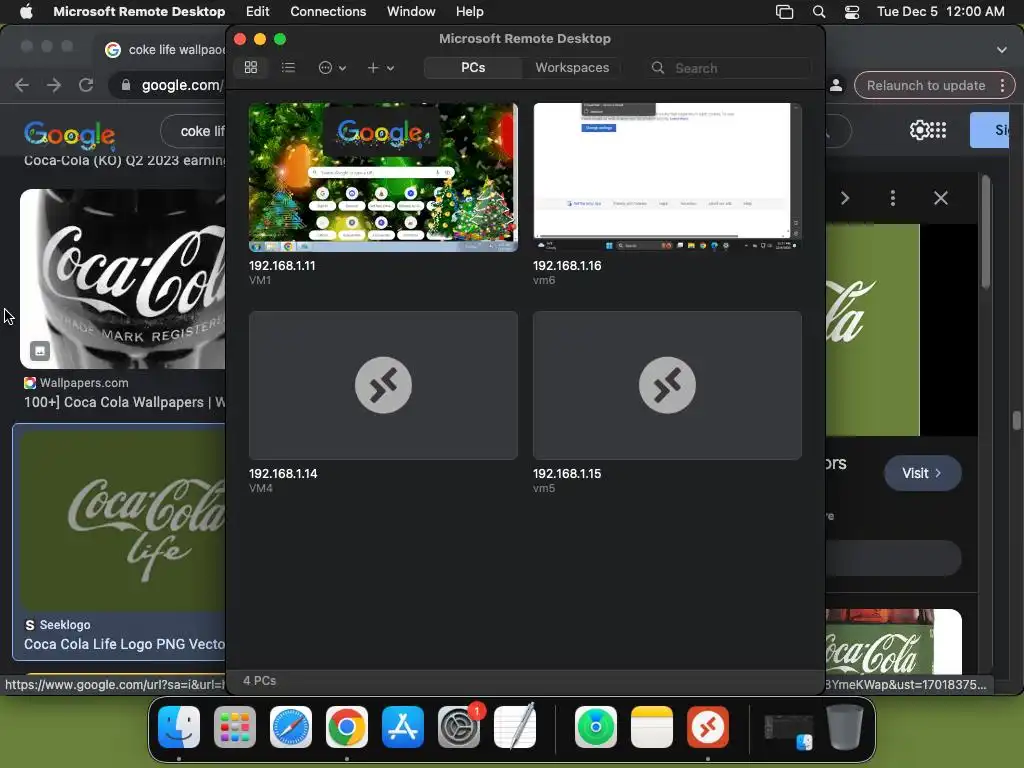
Task: Open the plus Add PC dropdown
Action: pos(381,67)
